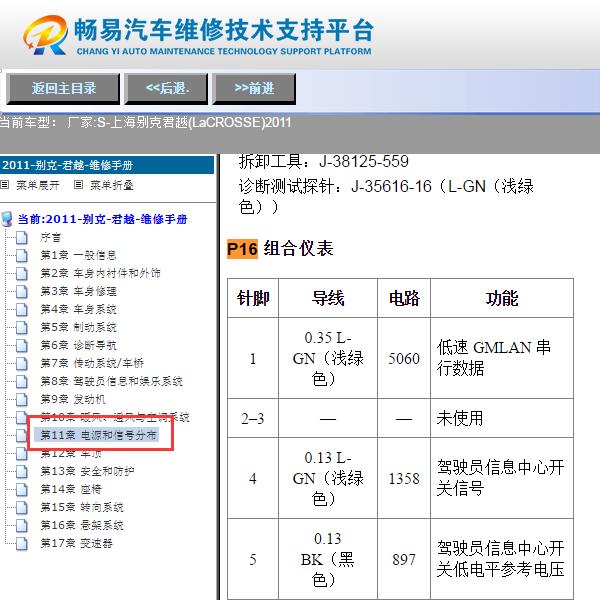This screenshot has height=600, width=600.
Task: Click the page icon beside 第9章 发动机
Action: point(22,399)
